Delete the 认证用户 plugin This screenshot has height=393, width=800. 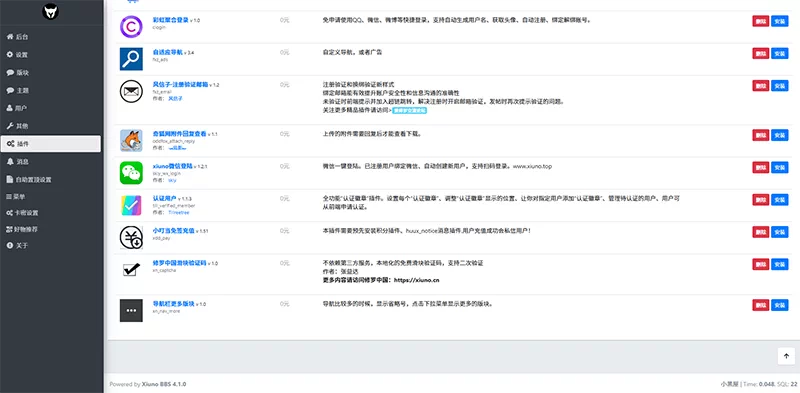(760, 200)
